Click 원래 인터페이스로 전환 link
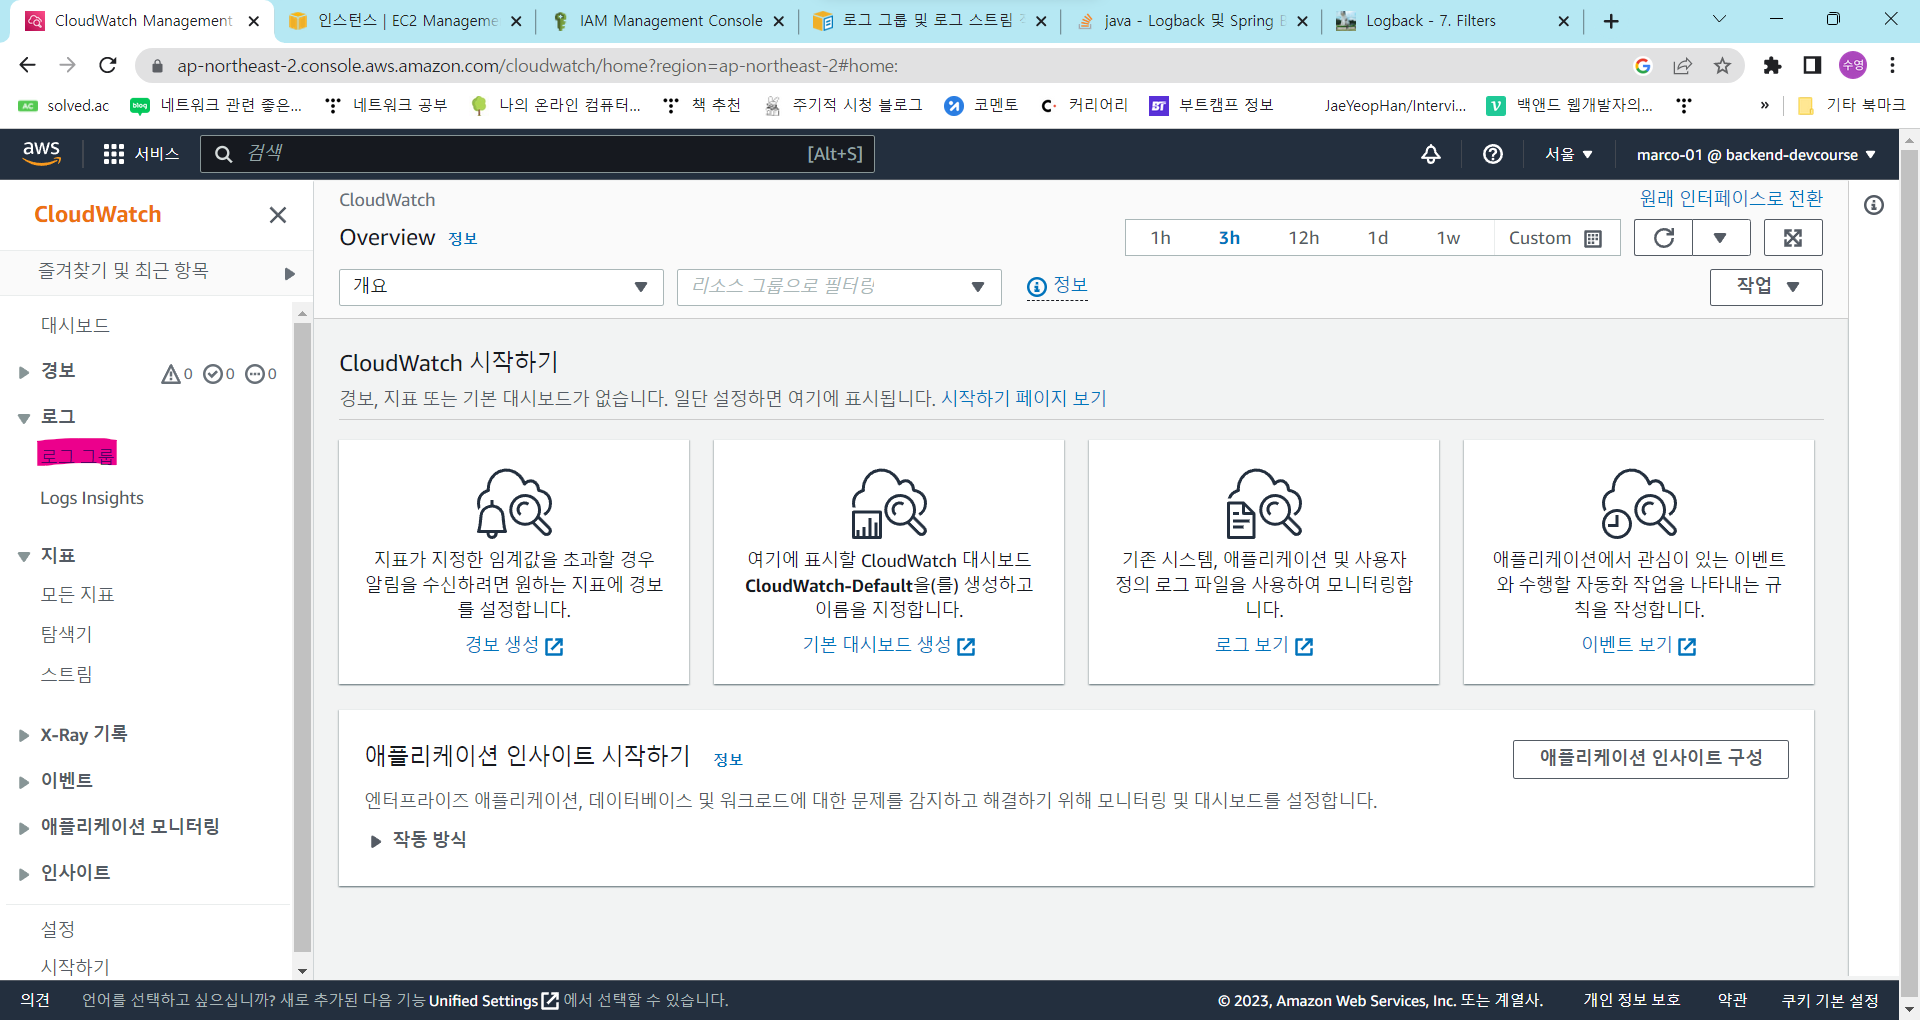 (1731, 198)
